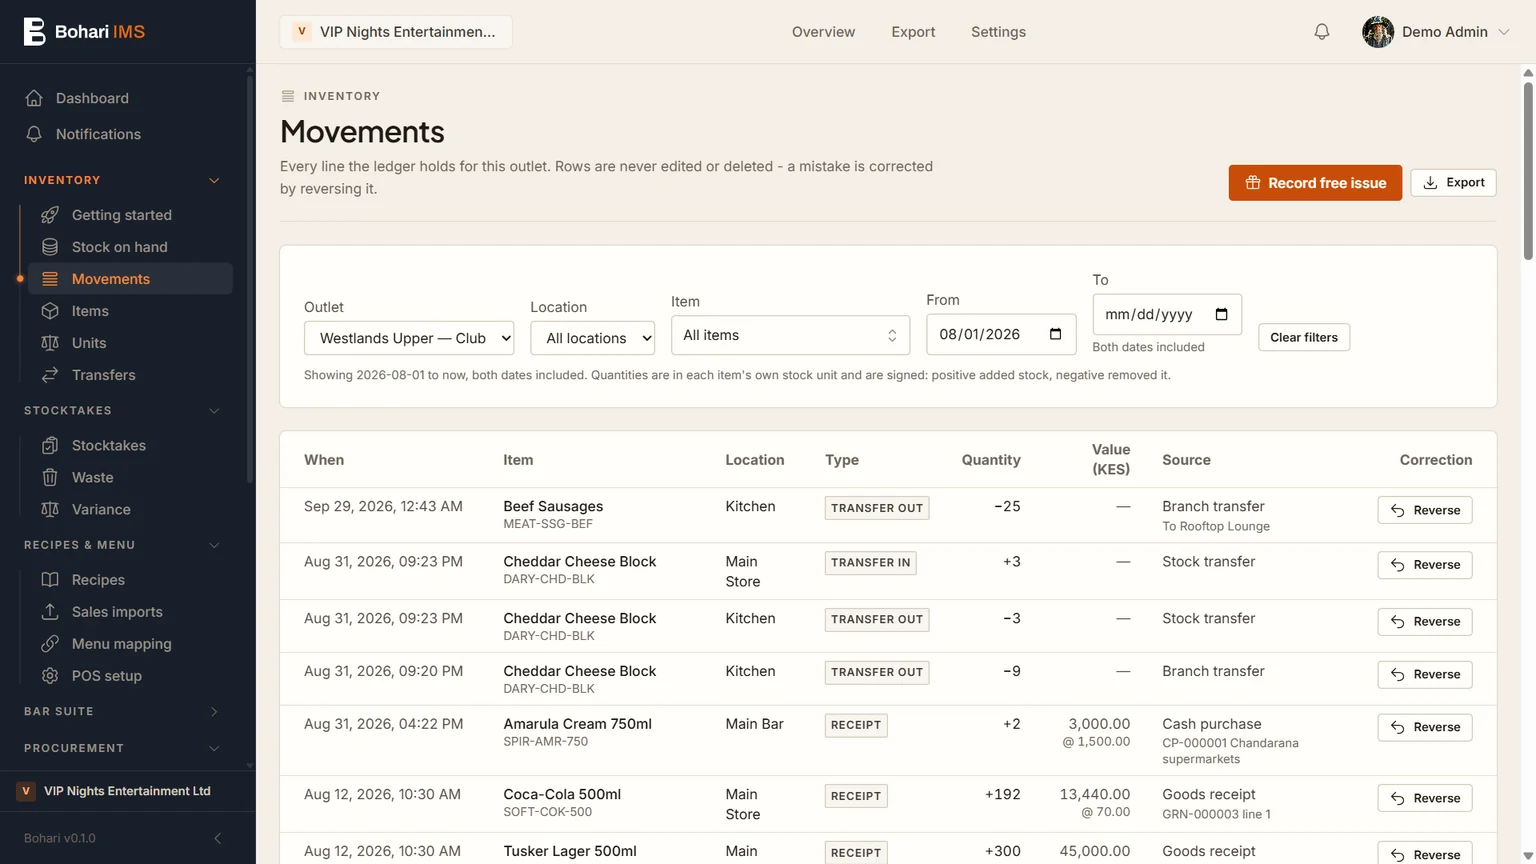Click the Inventory breadcrumb list icon
Viewport: 1536px width, 864px height.
coord(288,96)
